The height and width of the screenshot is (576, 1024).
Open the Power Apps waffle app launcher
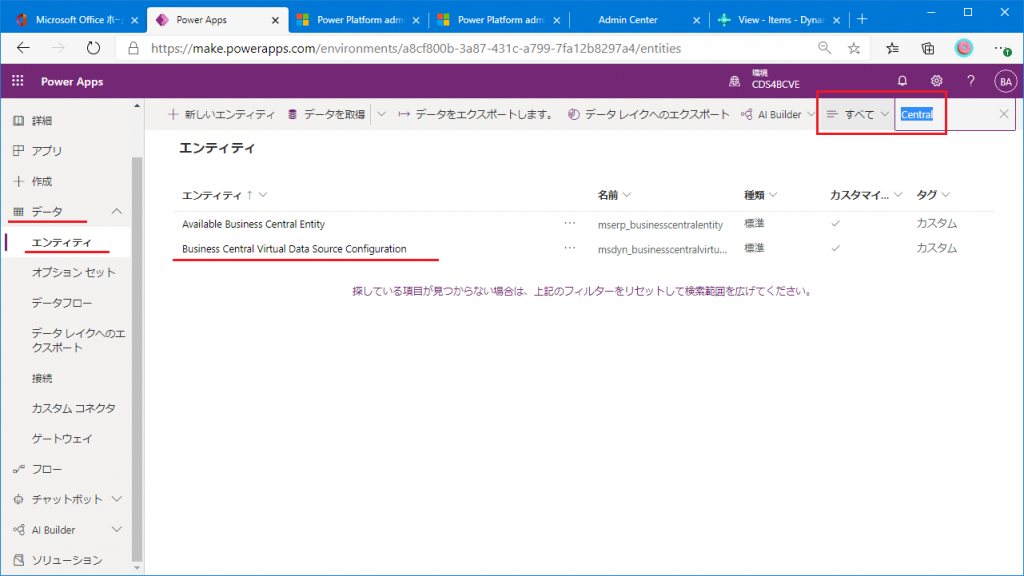17,82
